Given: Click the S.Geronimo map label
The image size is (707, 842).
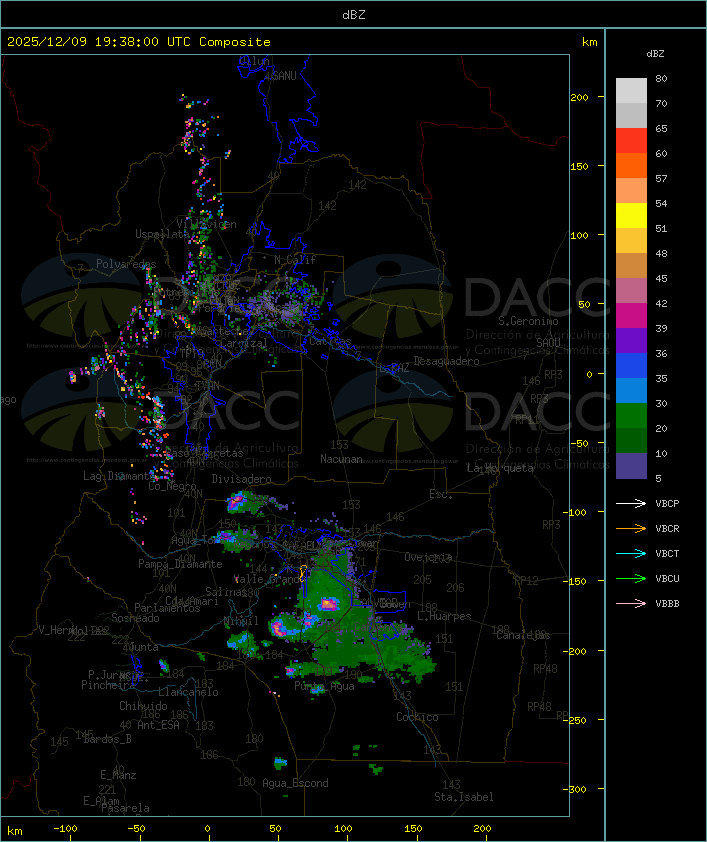Looking at the screenshot, I should 528,321.
